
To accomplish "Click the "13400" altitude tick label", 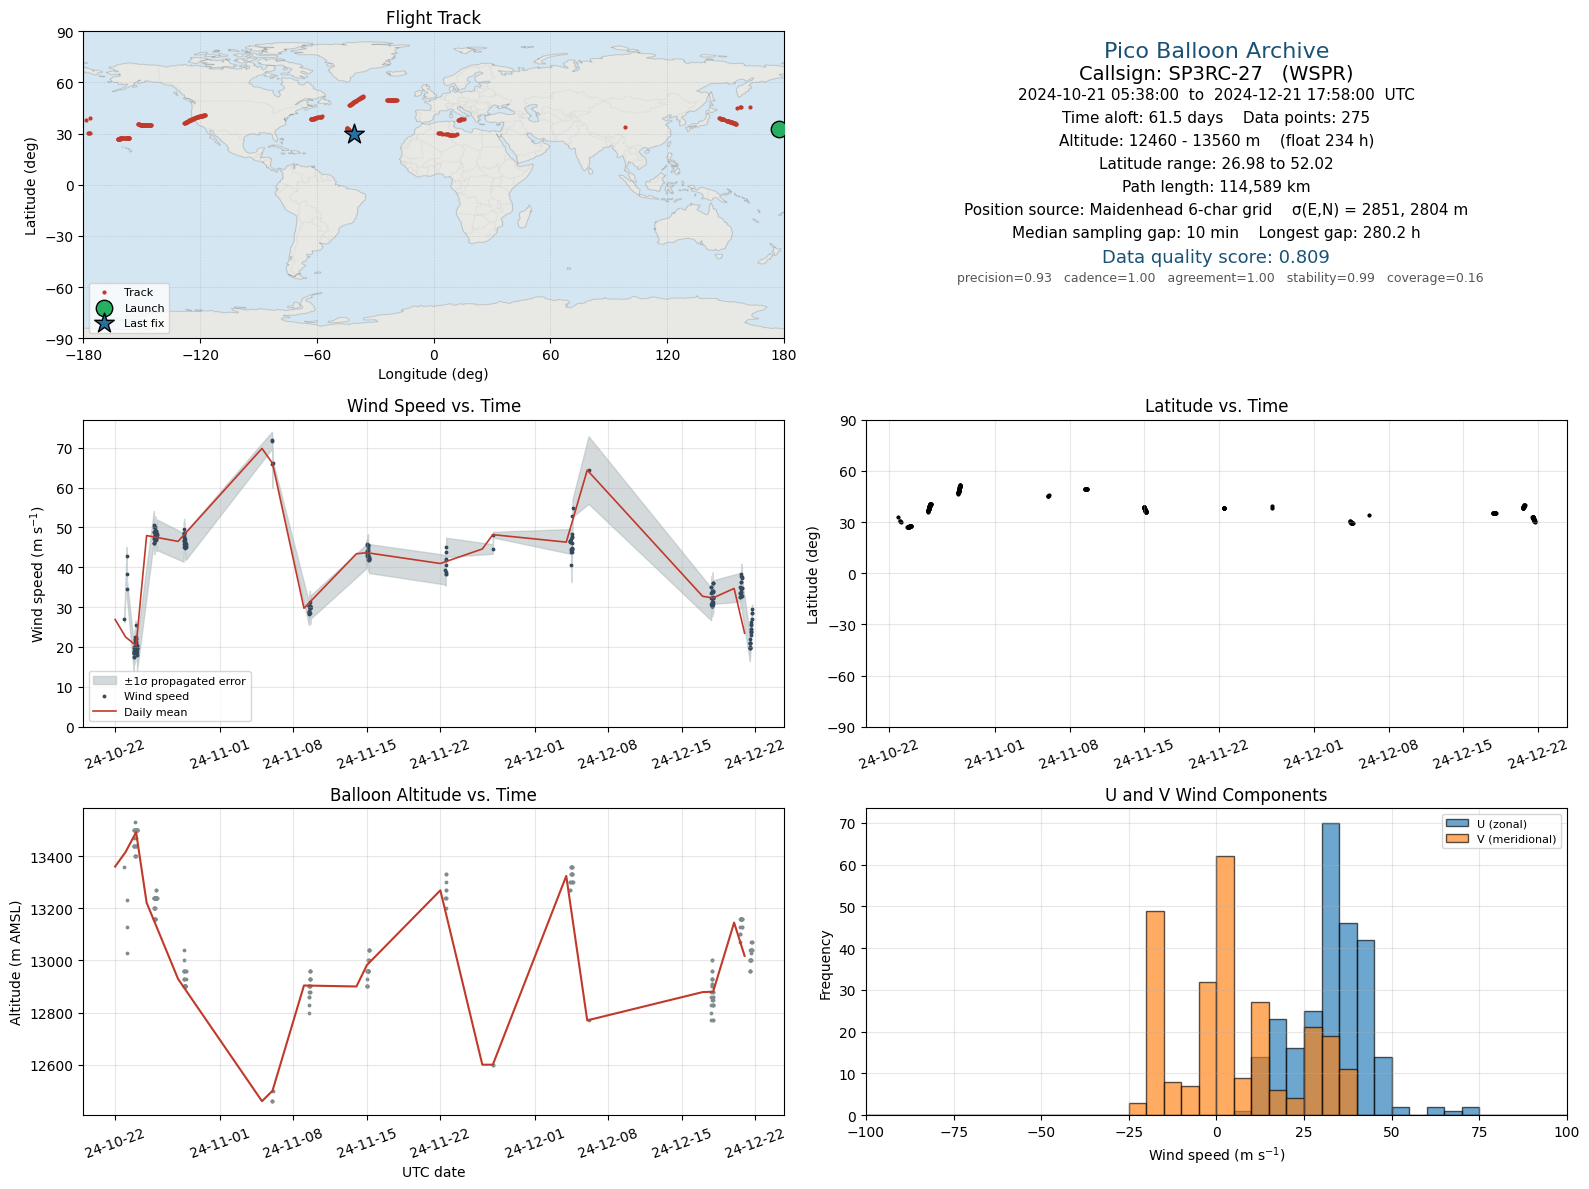I will 52,858.
